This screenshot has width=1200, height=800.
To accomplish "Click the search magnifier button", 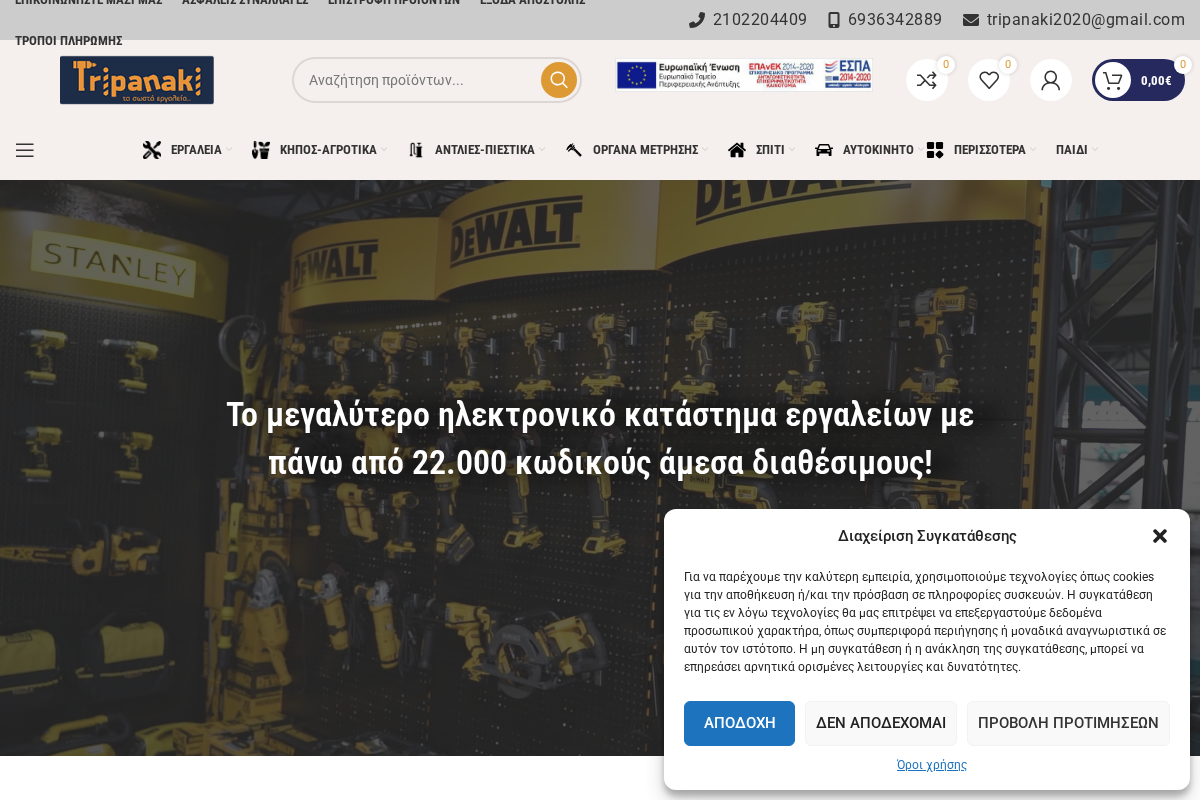I will coord(559,80).
